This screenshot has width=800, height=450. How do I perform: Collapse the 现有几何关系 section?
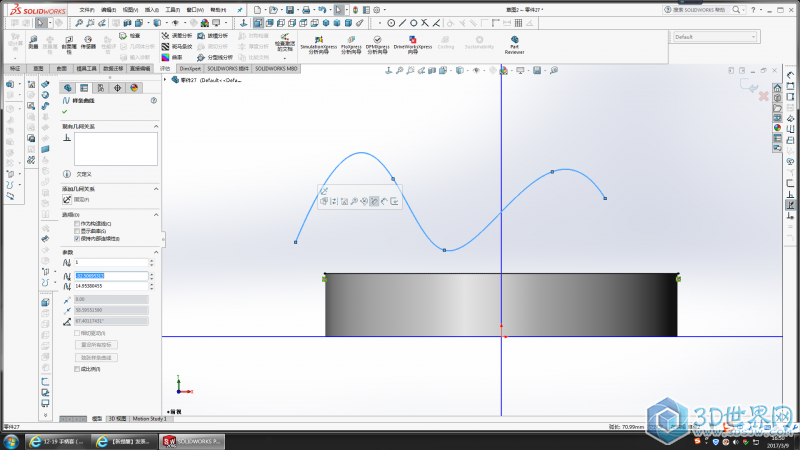pos(156,126)
